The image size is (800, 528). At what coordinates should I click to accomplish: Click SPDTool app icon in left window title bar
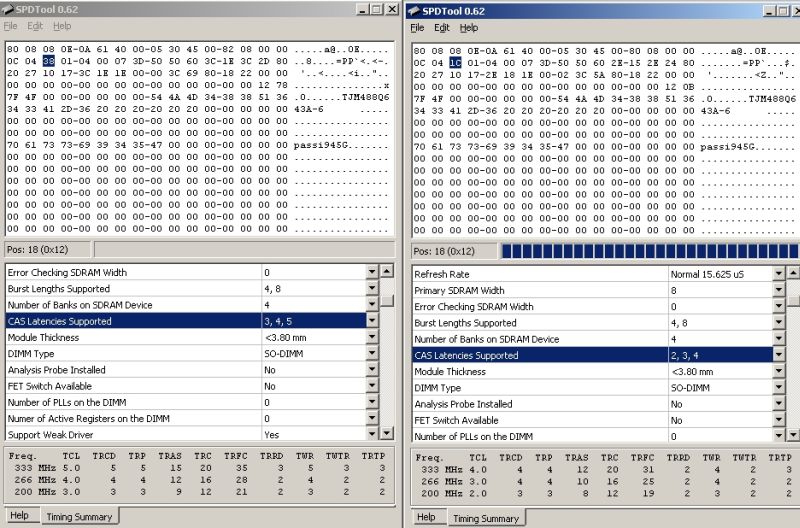tap(8, 9)
